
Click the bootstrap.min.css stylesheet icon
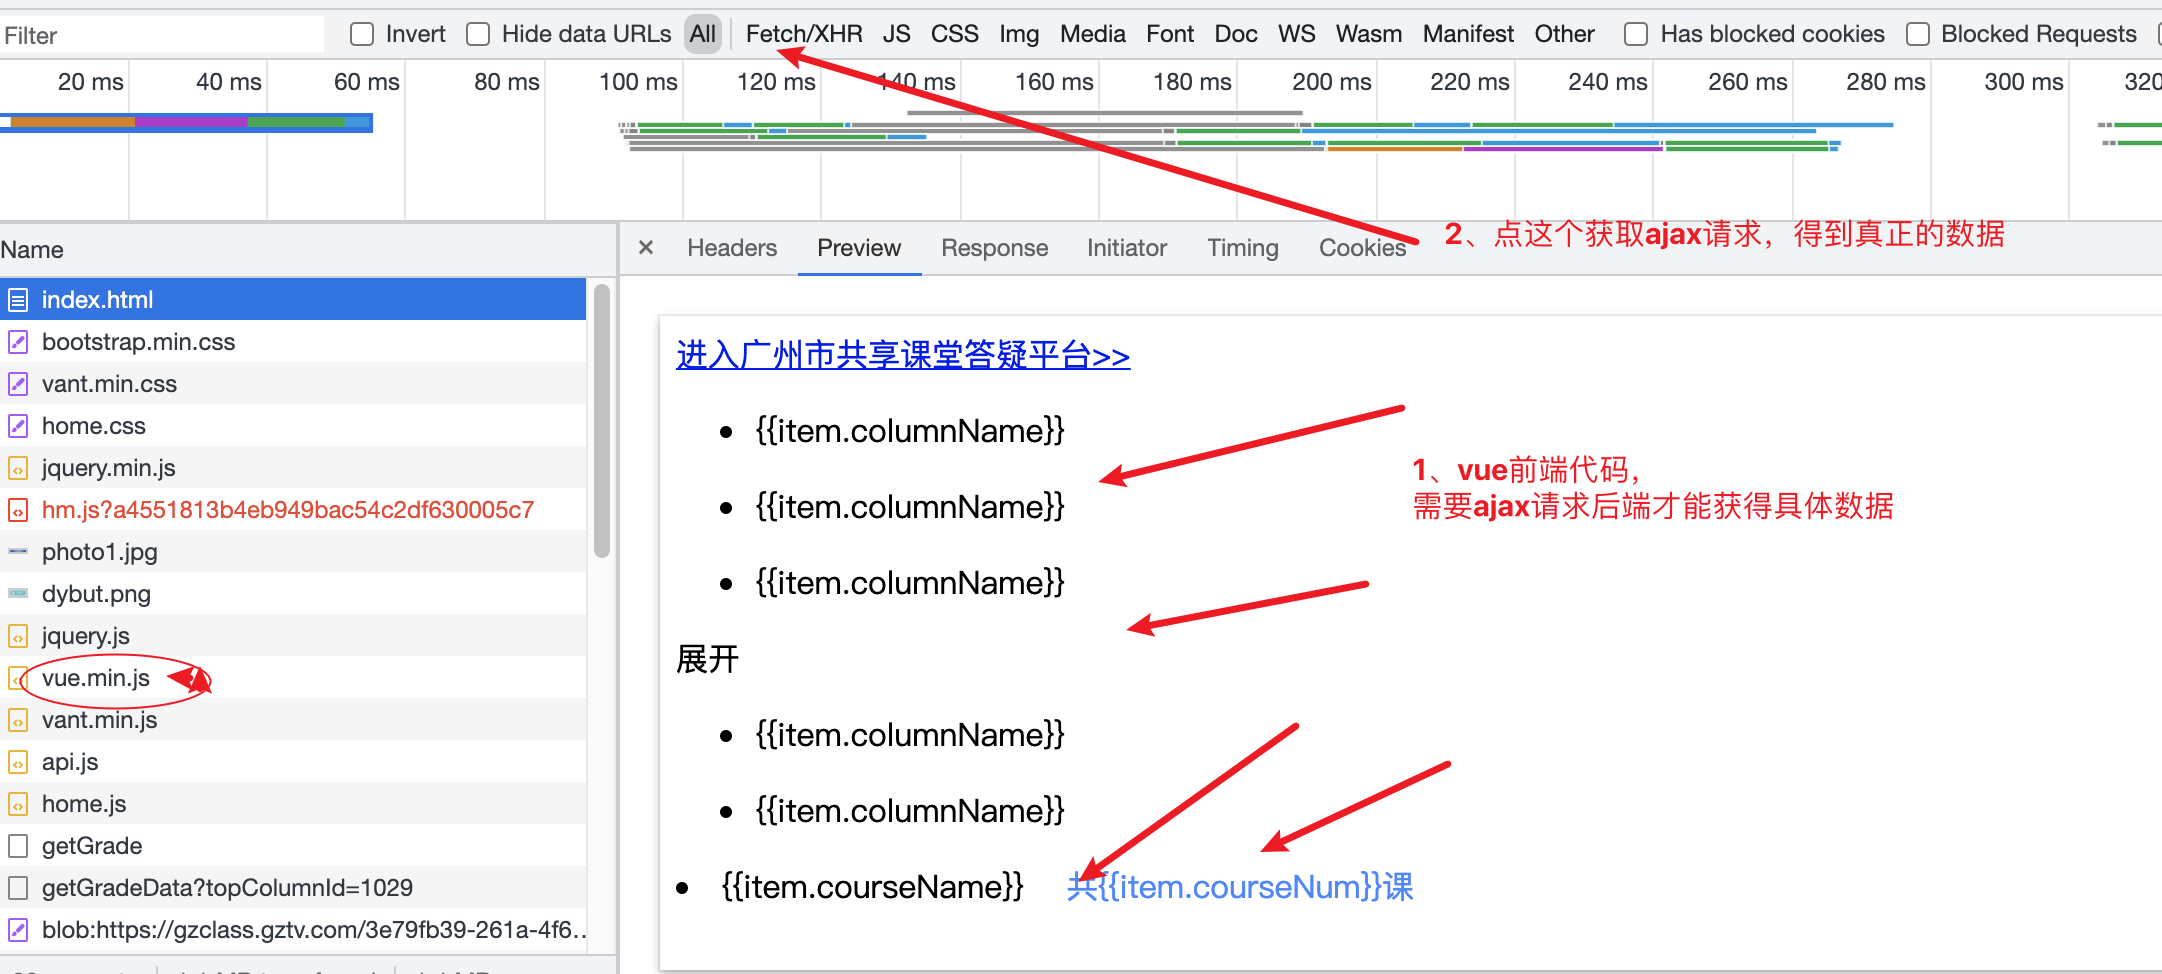[x=18, y=342]
